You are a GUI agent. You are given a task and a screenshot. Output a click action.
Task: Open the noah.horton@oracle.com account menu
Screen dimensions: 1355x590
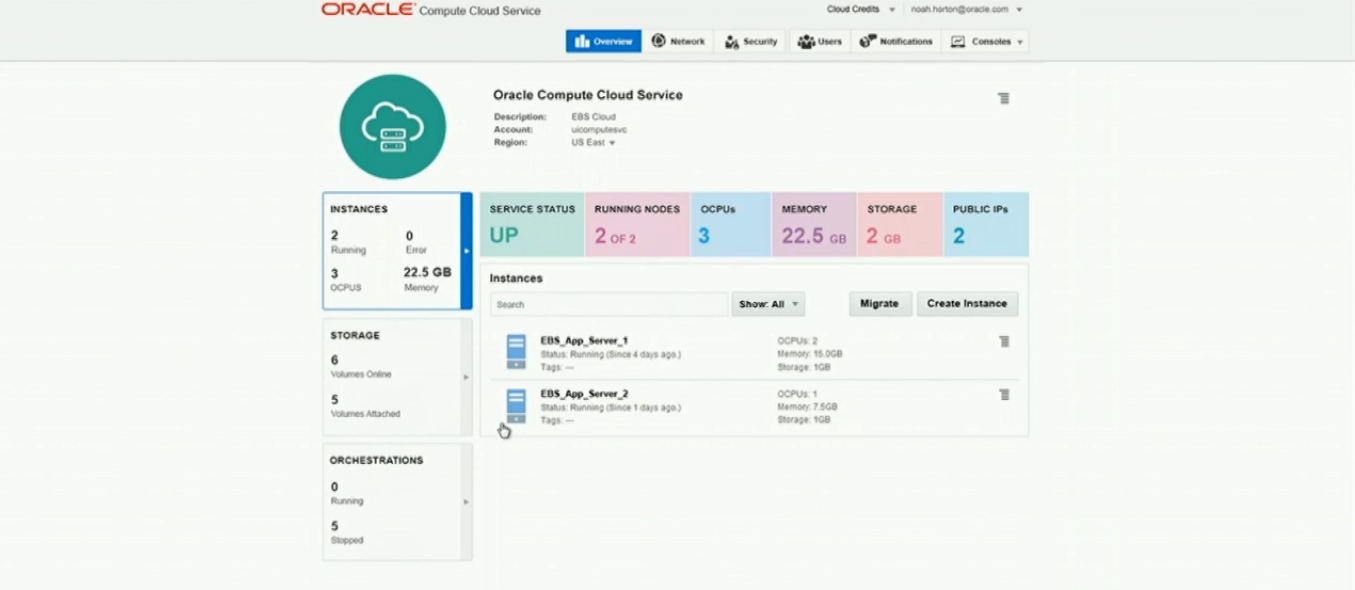[966, 9]
